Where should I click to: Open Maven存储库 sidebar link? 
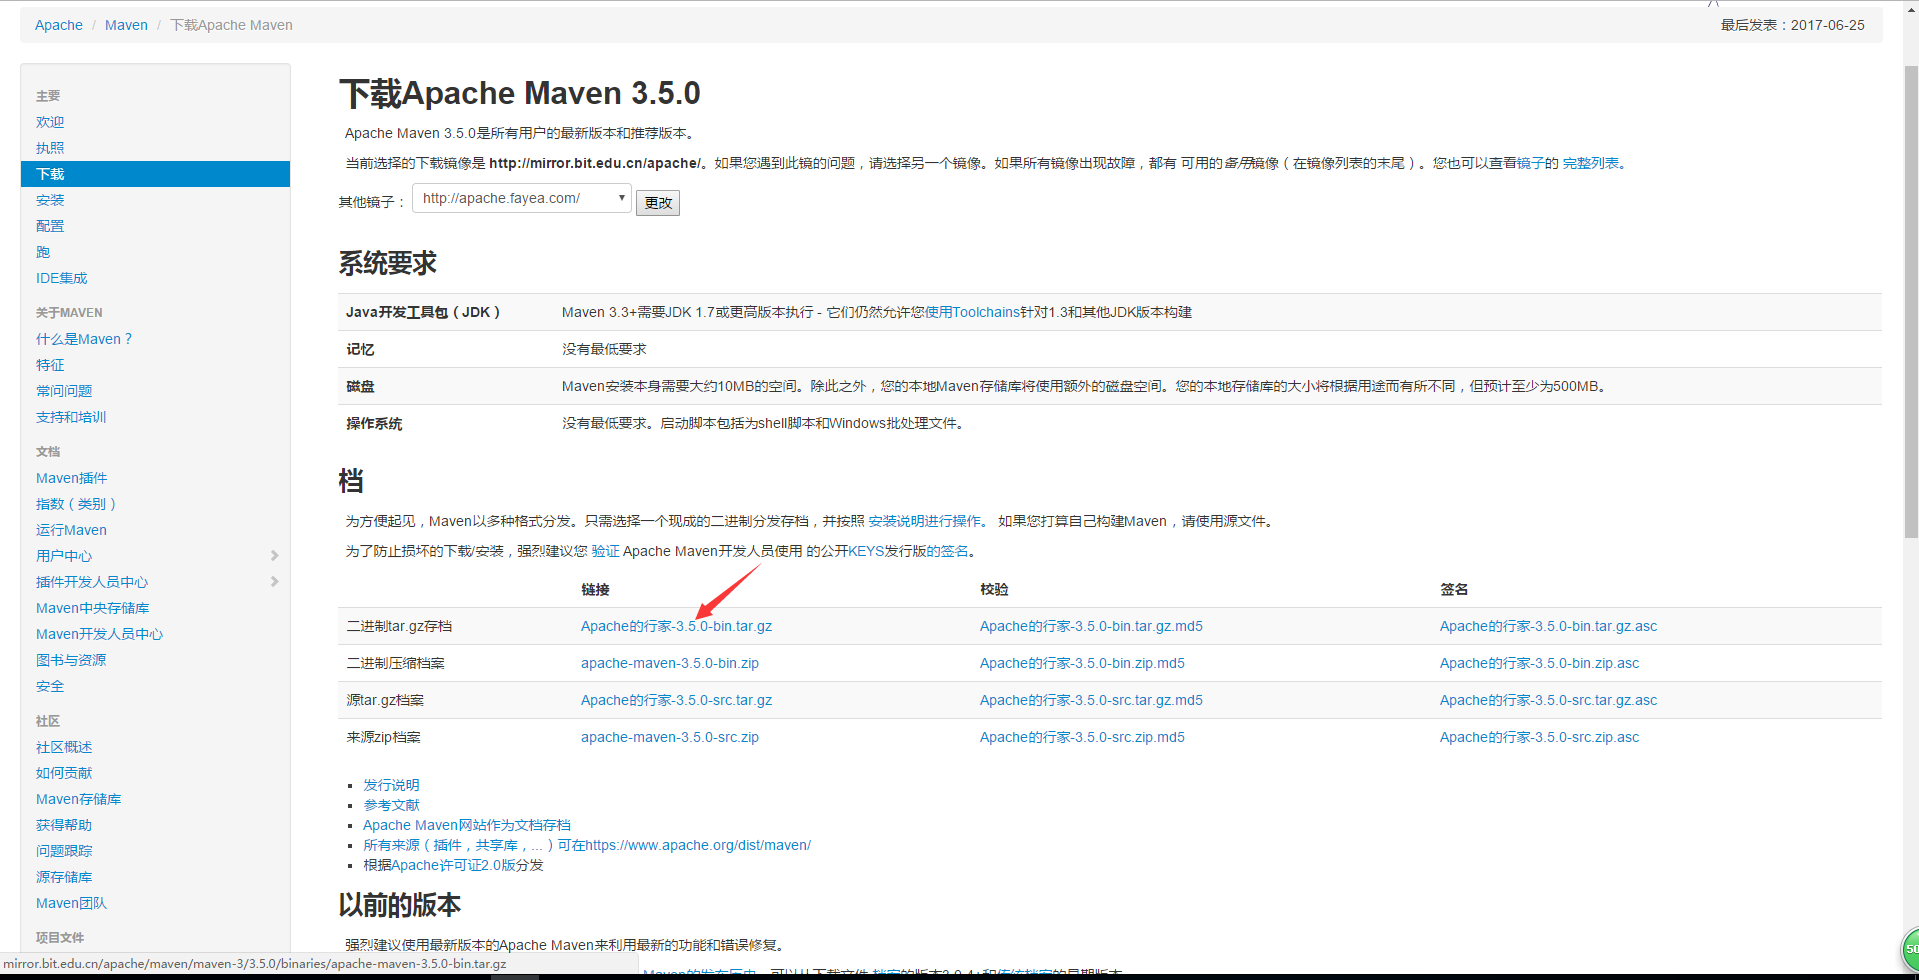(79, 799)
